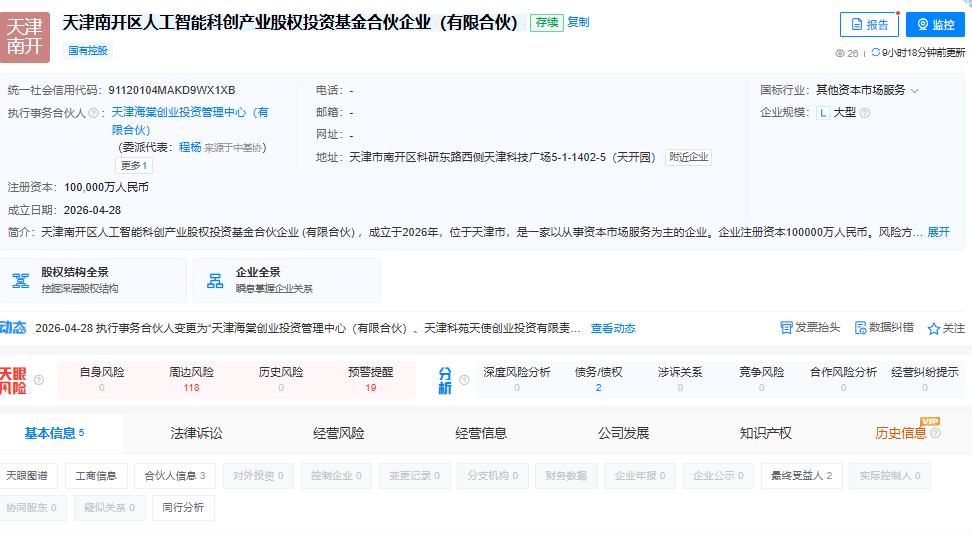Expand 更多 1 partners list

[133, 166]
